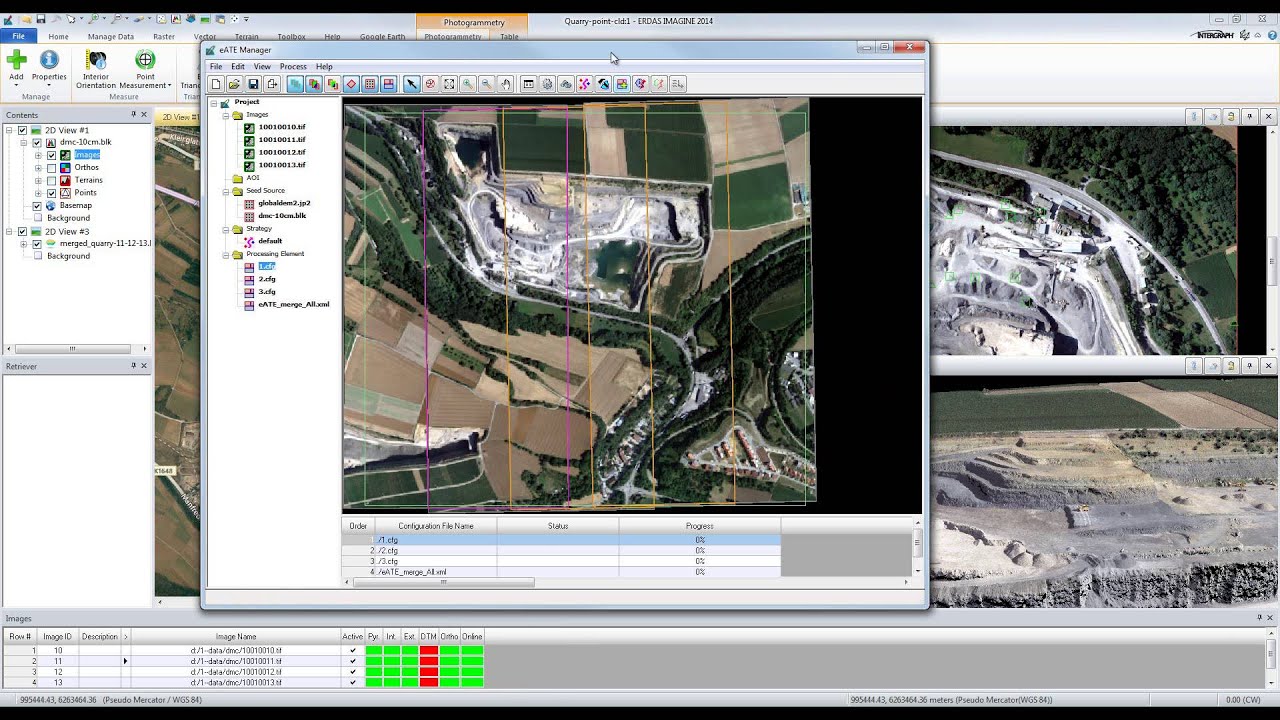This screenshot has width=1280, height=720.
Task: Switch to the Terrain ribbon tab
Action: pos(246,37)
